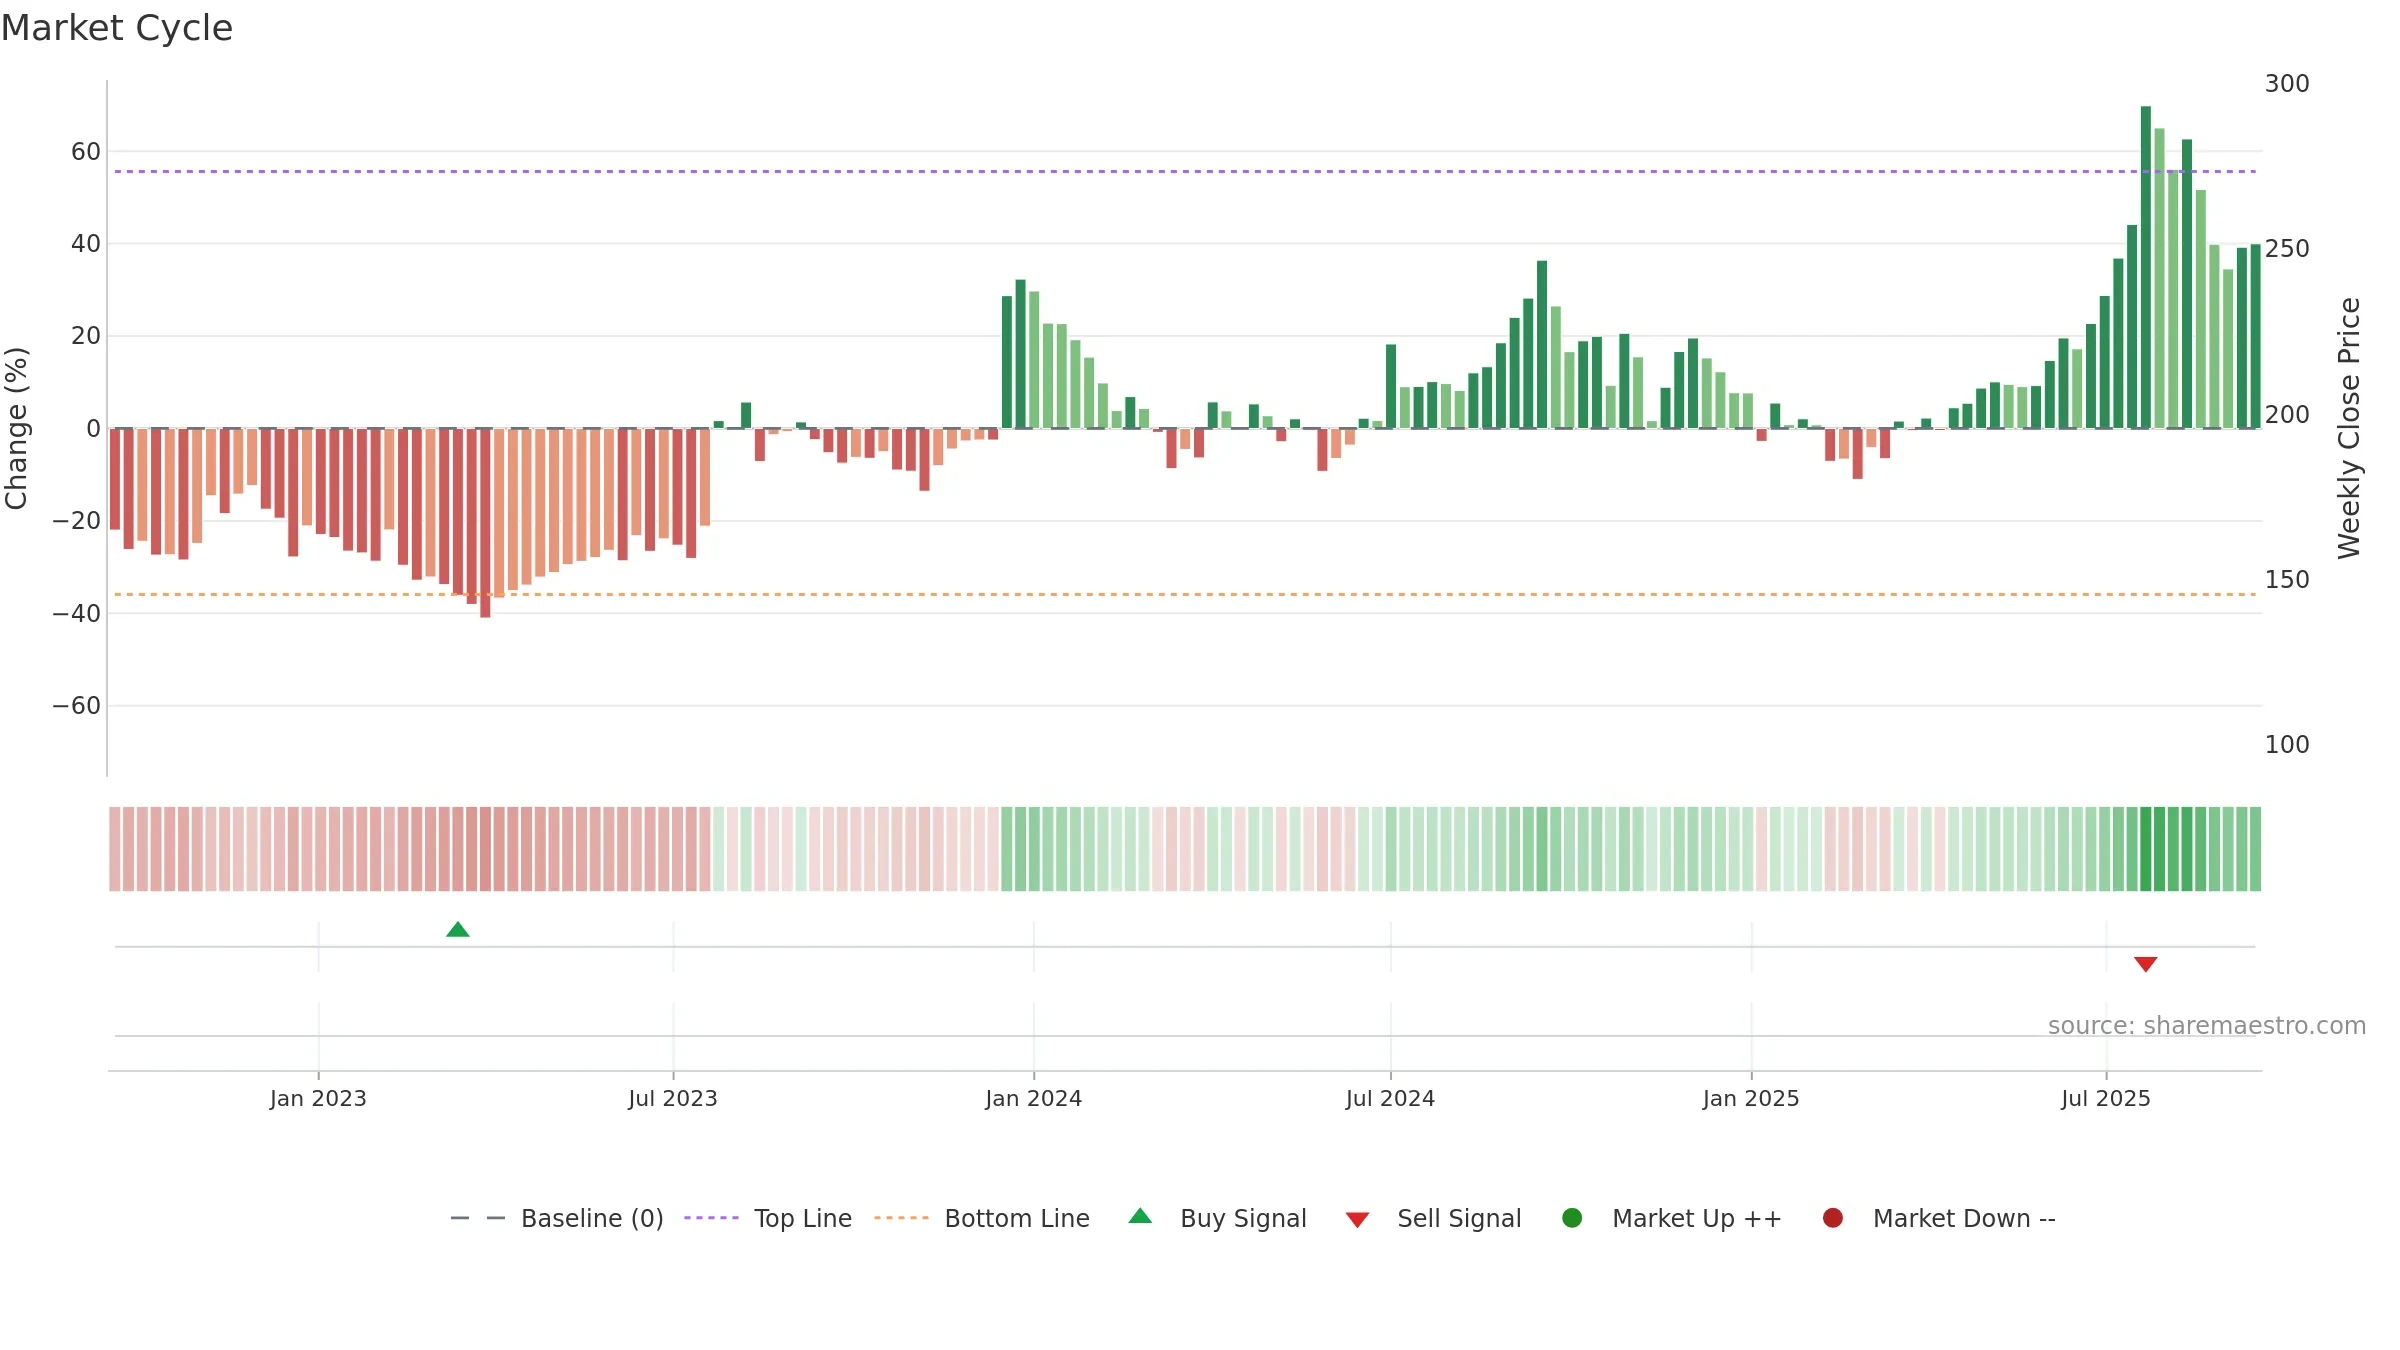Click the 300 tick on price axis
The height and width of the screenshot is (1350, 2400).
click(x=2287, y=84)
